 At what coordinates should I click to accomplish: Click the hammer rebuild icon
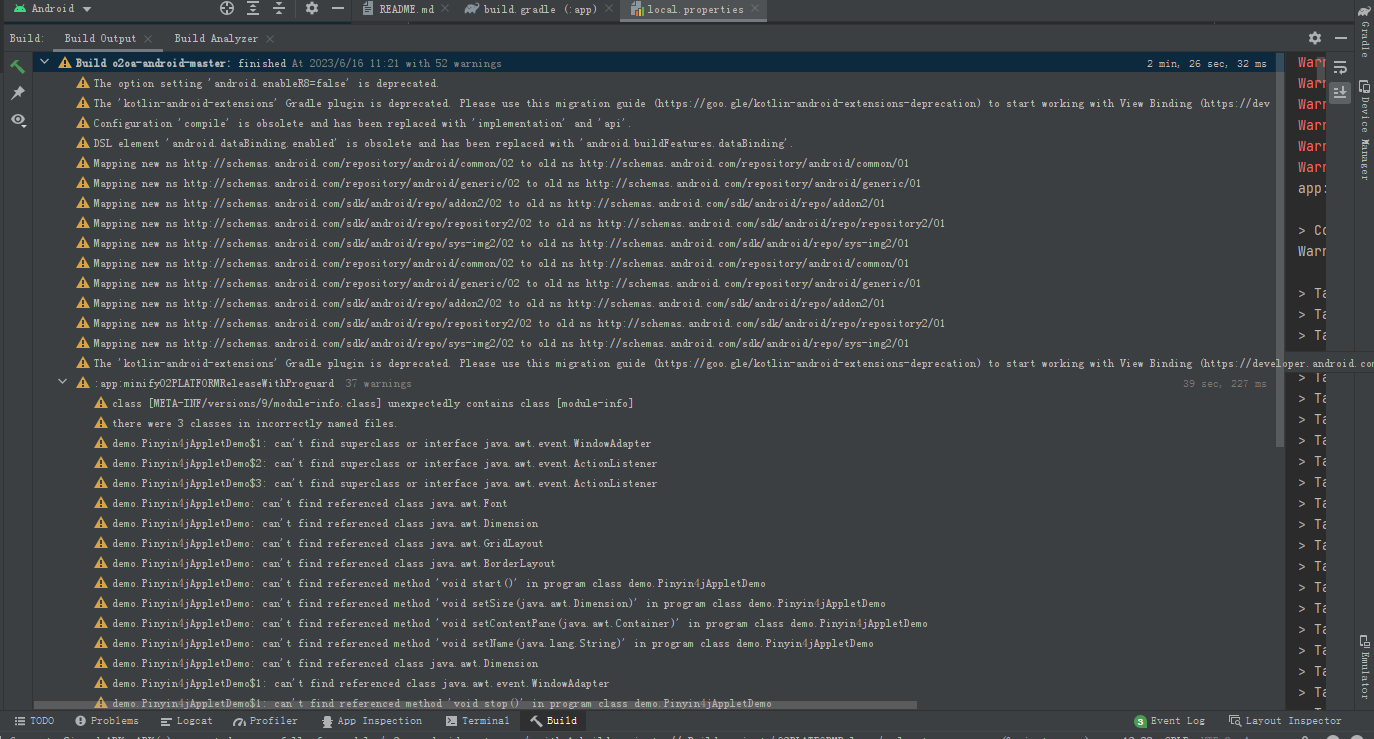[x=17, y=66]
